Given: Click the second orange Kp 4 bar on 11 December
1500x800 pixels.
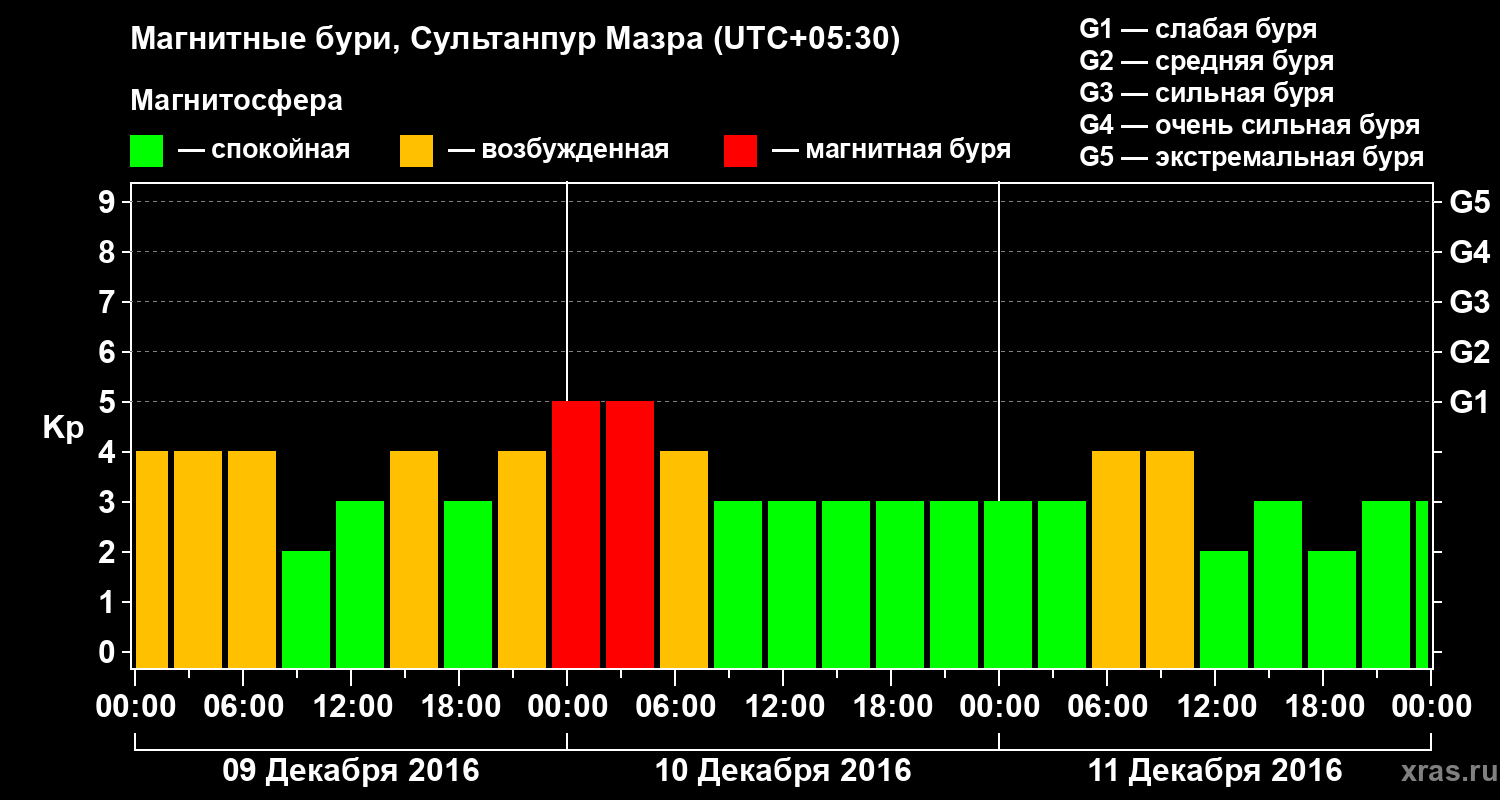Looking at the screenshot, I should coord(1170,559).
